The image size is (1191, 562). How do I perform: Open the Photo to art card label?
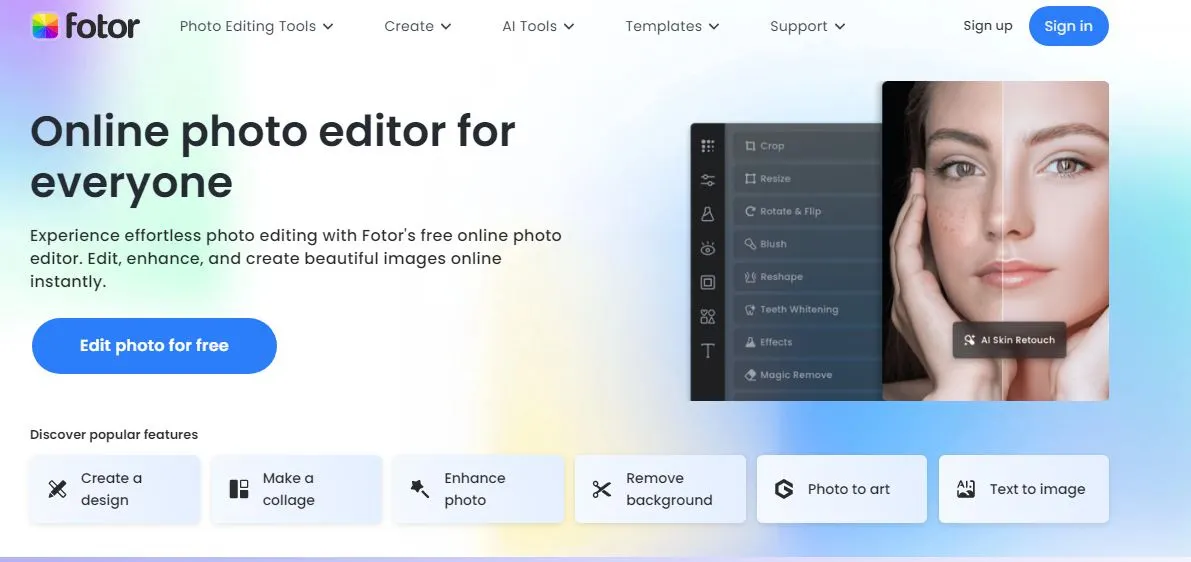coord(848,489)
